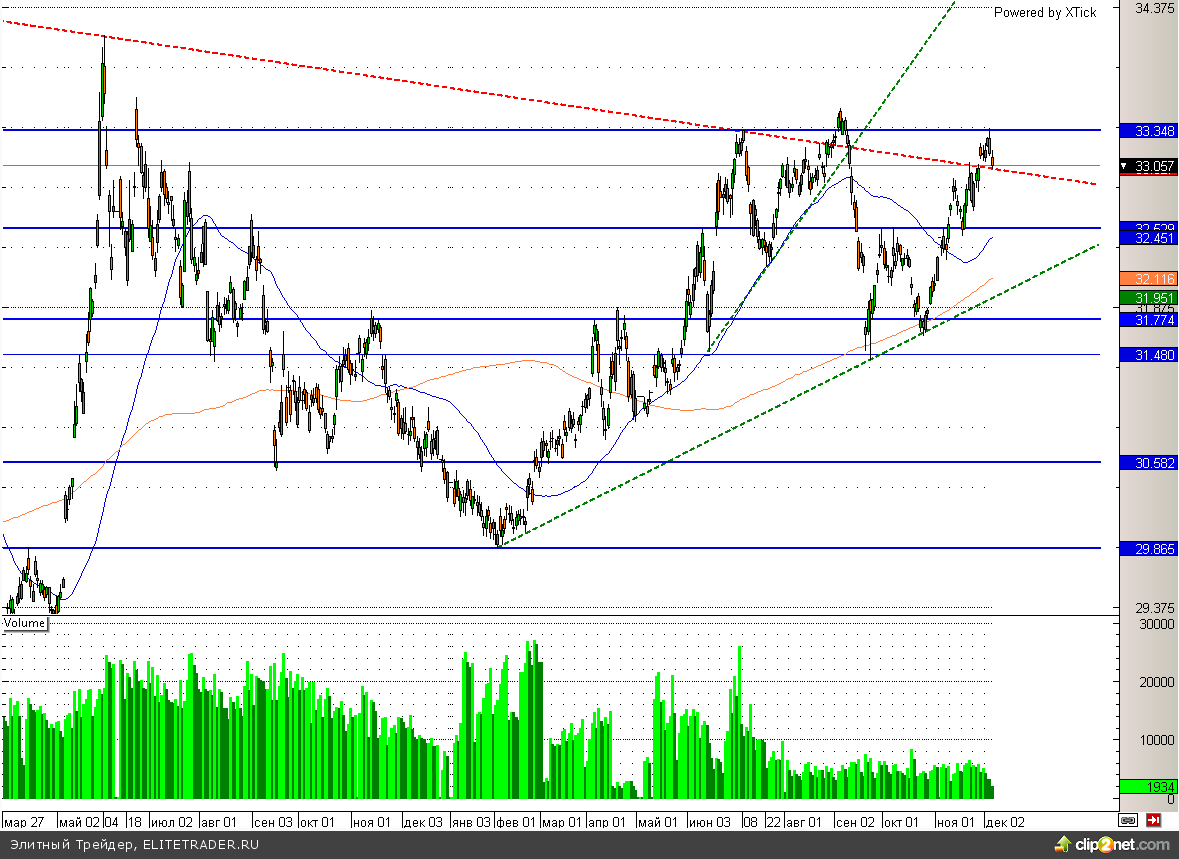Select the 'мар 27' date on time axis

pyautogui.click(x=24, y=822)
